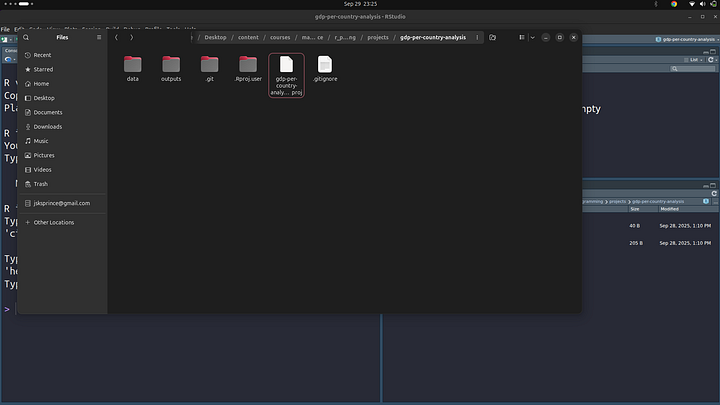This screenshot has height=405, width=720.
Task: Go to projects in the path bar
Action: click(x=378, y=37)
